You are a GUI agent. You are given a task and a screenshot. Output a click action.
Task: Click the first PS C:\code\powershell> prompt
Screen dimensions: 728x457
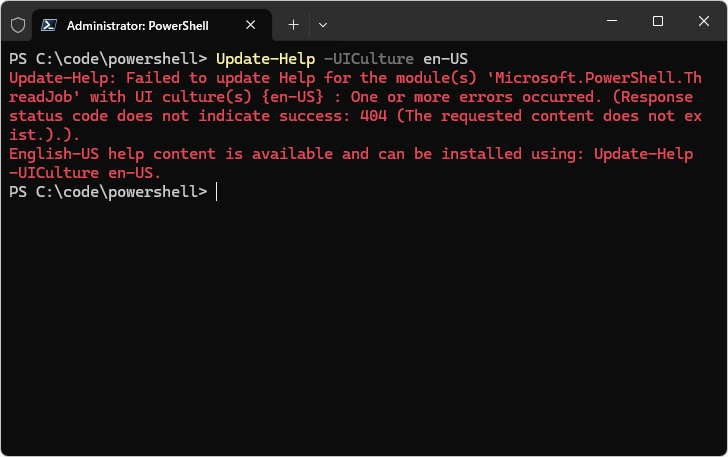click(108, 58)
